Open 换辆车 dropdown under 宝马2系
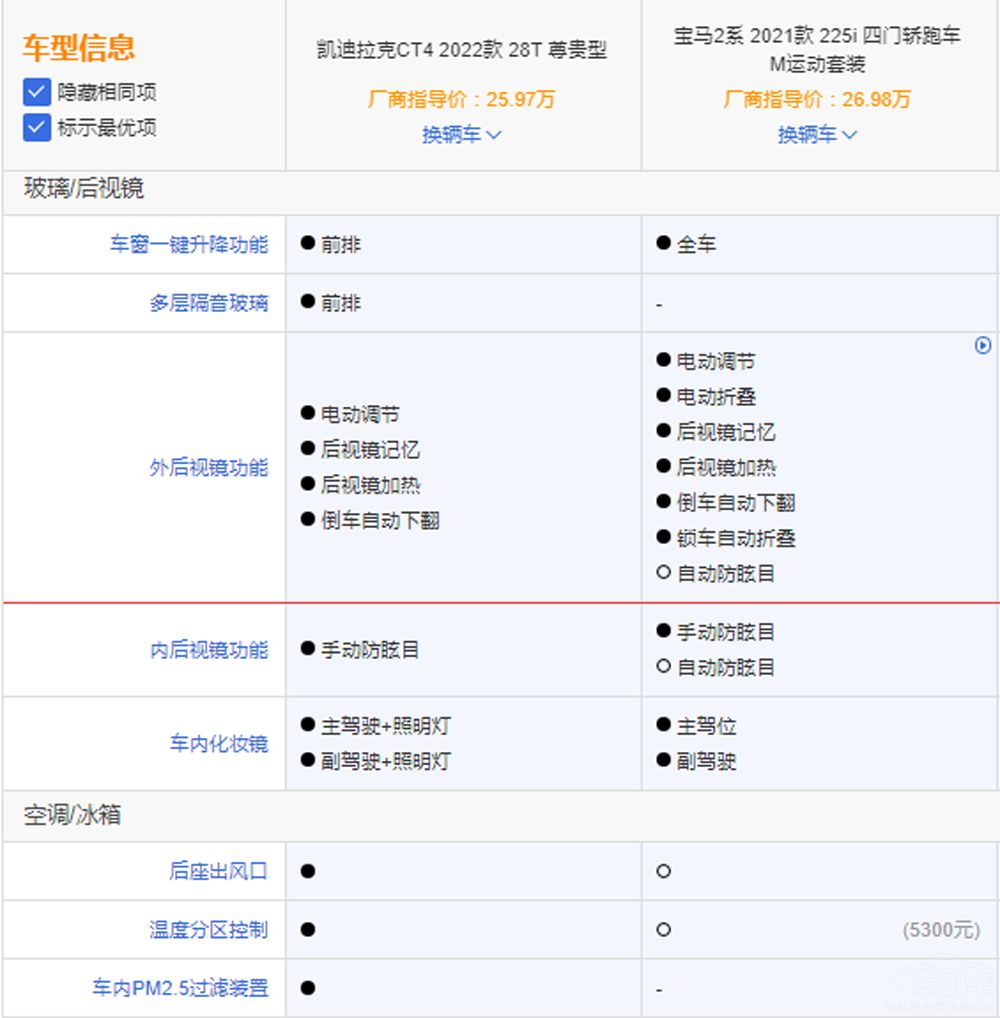This screenshot has height=1018, width=1000. click(817, 135)
